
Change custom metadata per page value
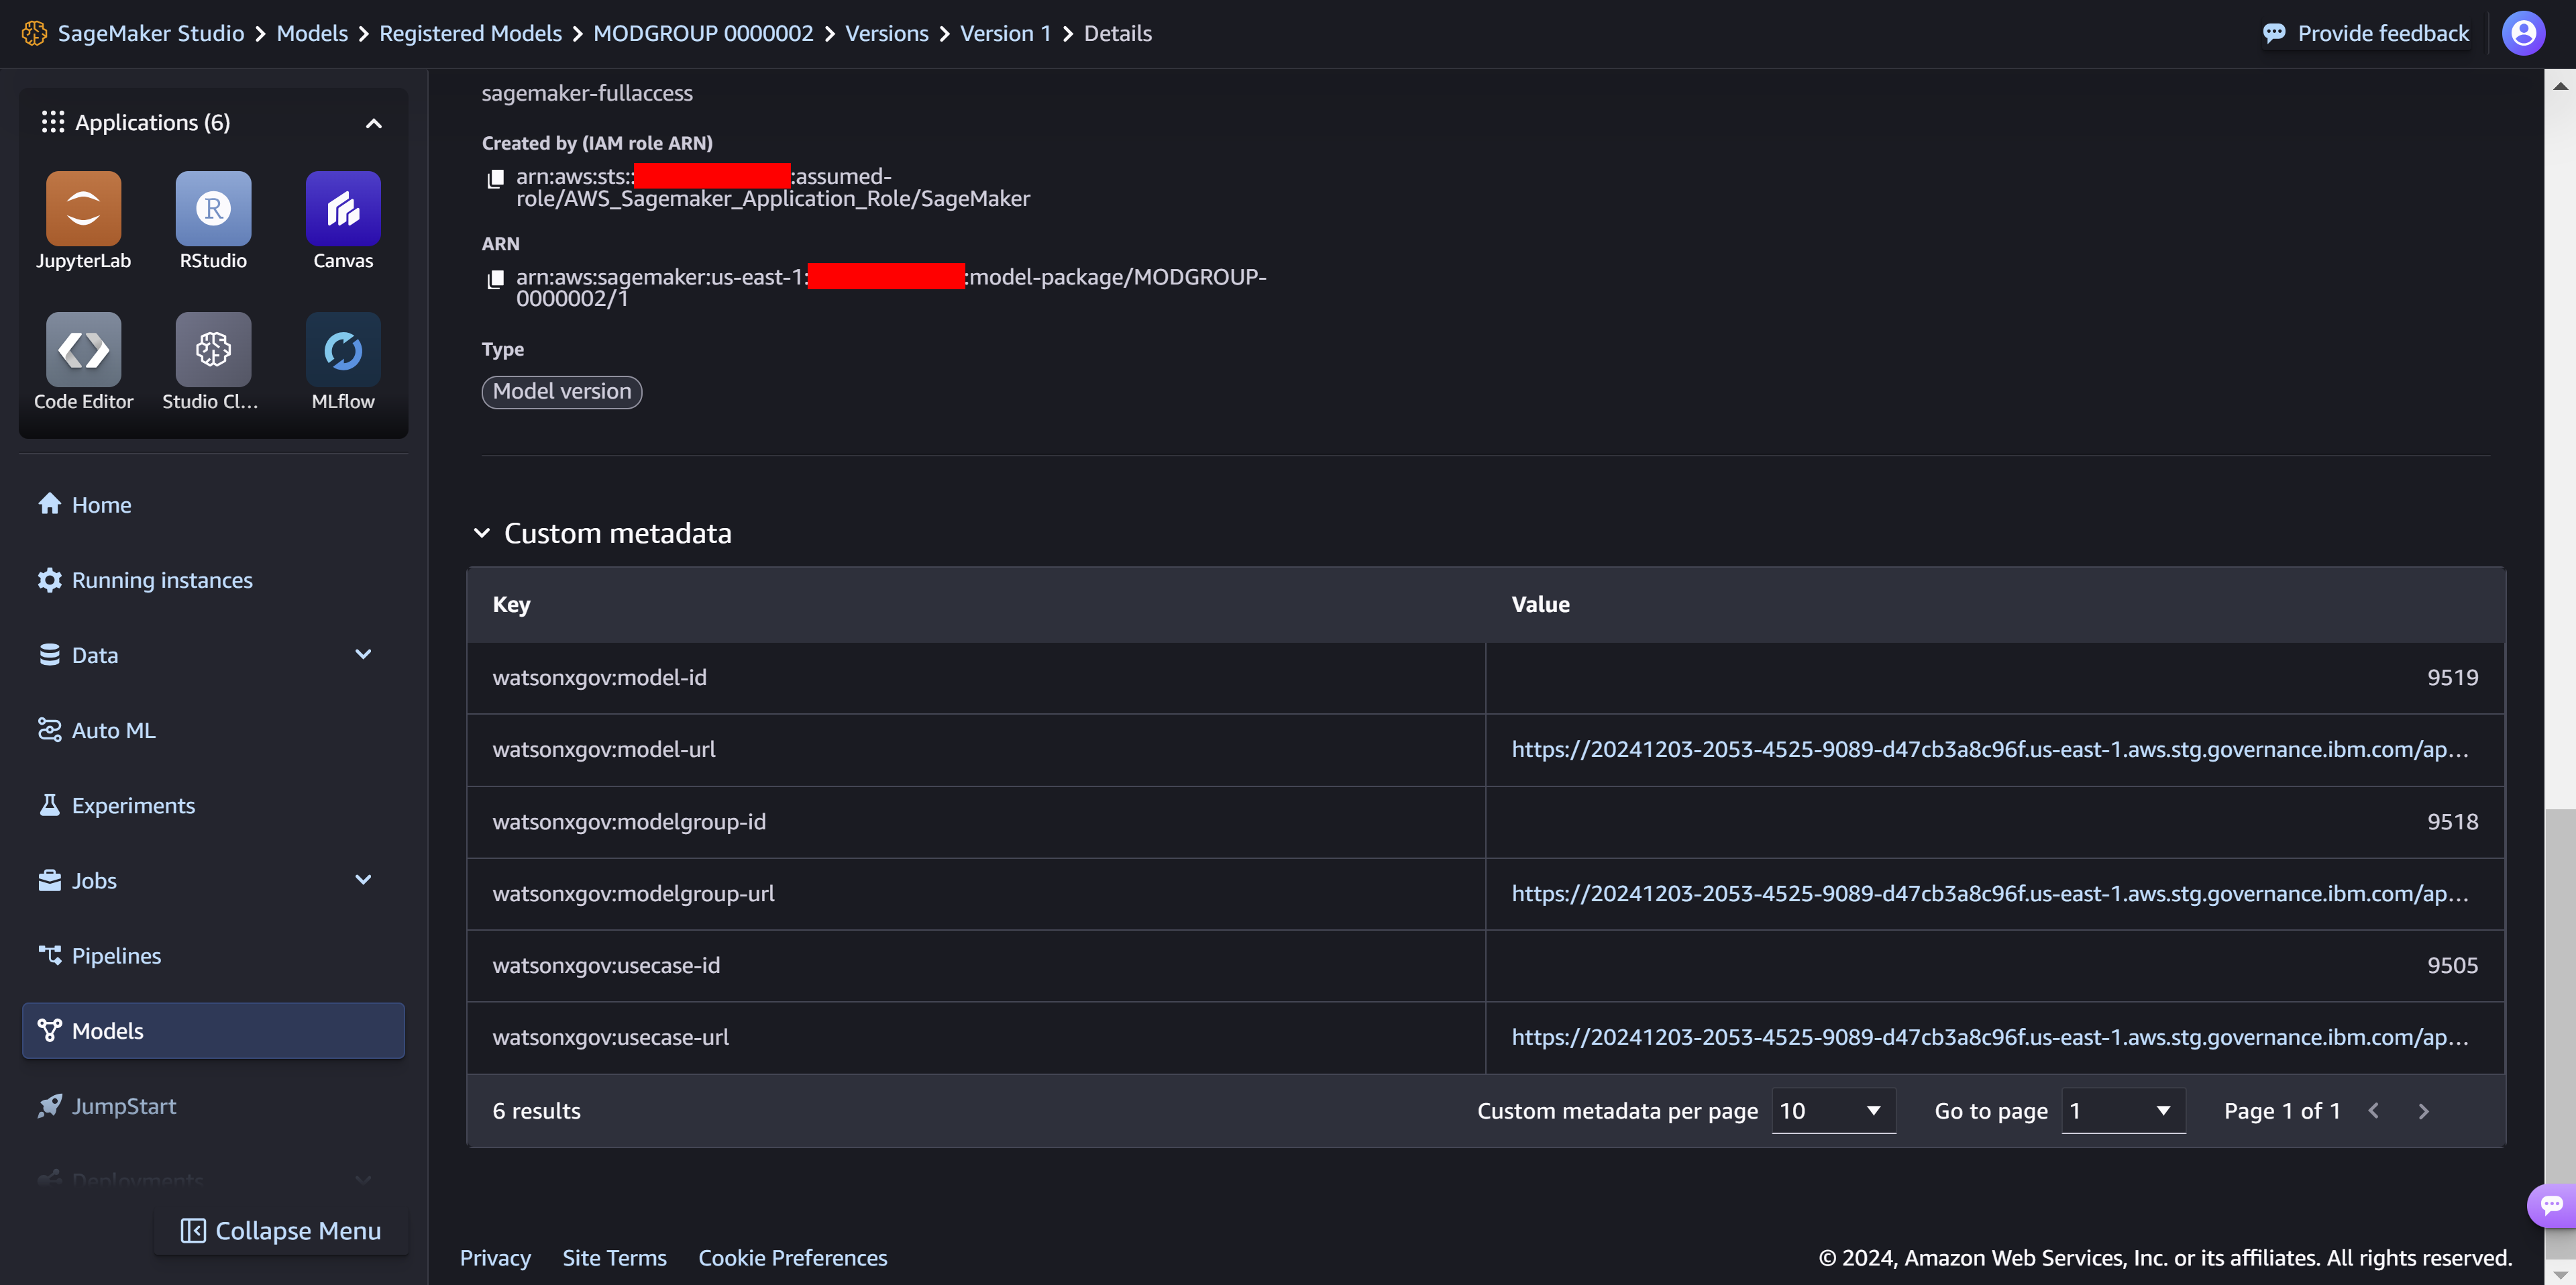(1831, 1110)
